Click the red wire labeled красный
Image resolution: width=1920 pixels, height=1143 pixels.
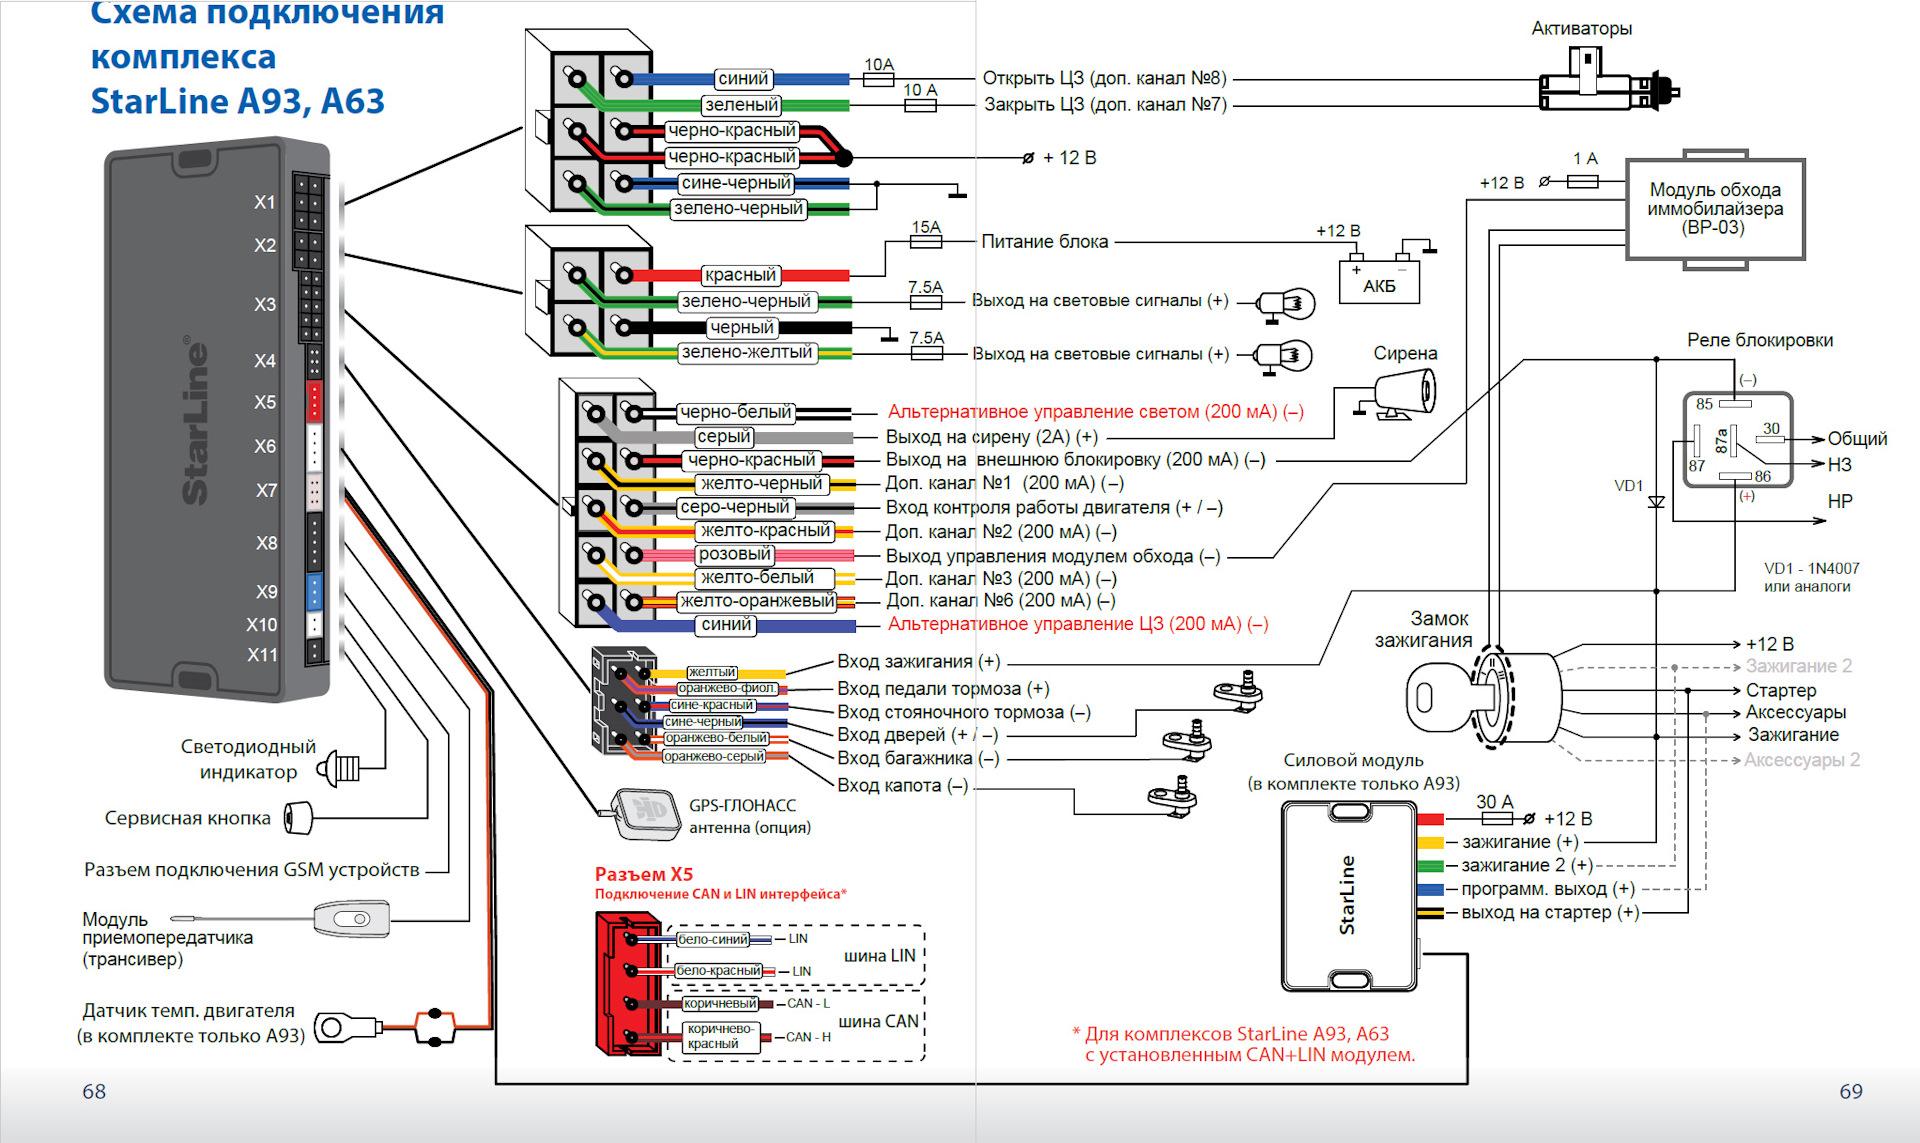(x=740, y=275)
